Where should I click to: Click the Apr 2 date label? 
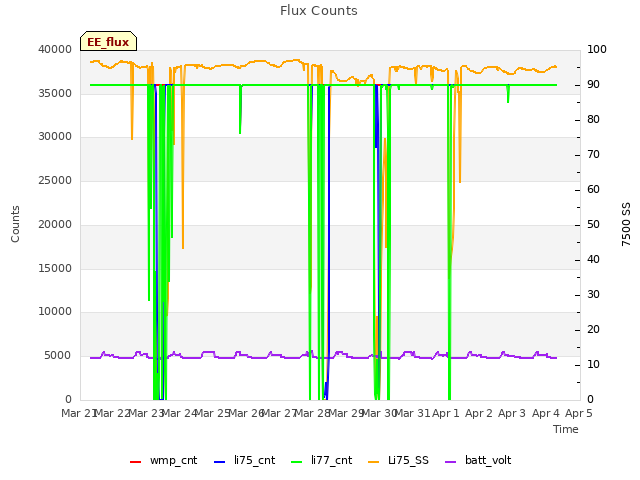click(479, 413)
